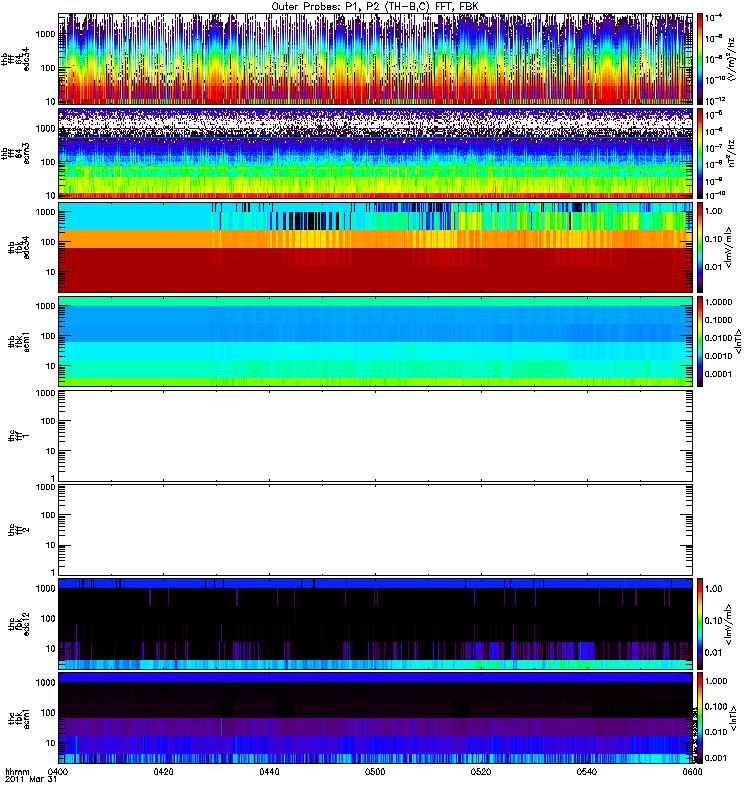
Task: Click the 0400 time axis label
Action: click(58, 773)
